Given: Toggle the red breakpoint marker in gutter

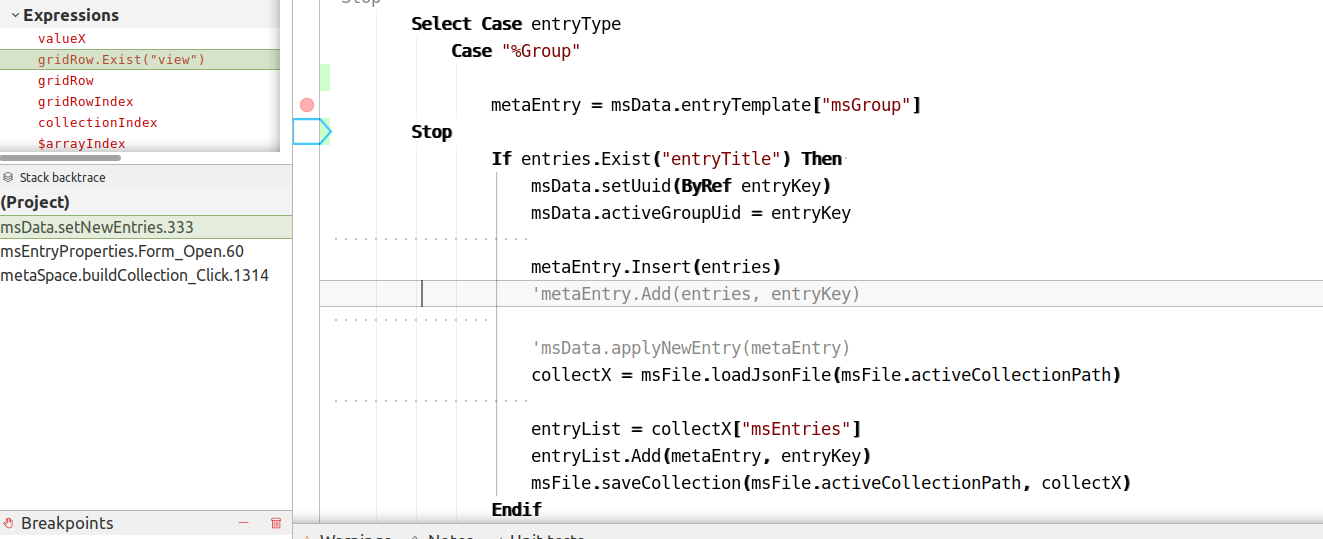Looking at the screenshot, I should [x=307, y=105].
